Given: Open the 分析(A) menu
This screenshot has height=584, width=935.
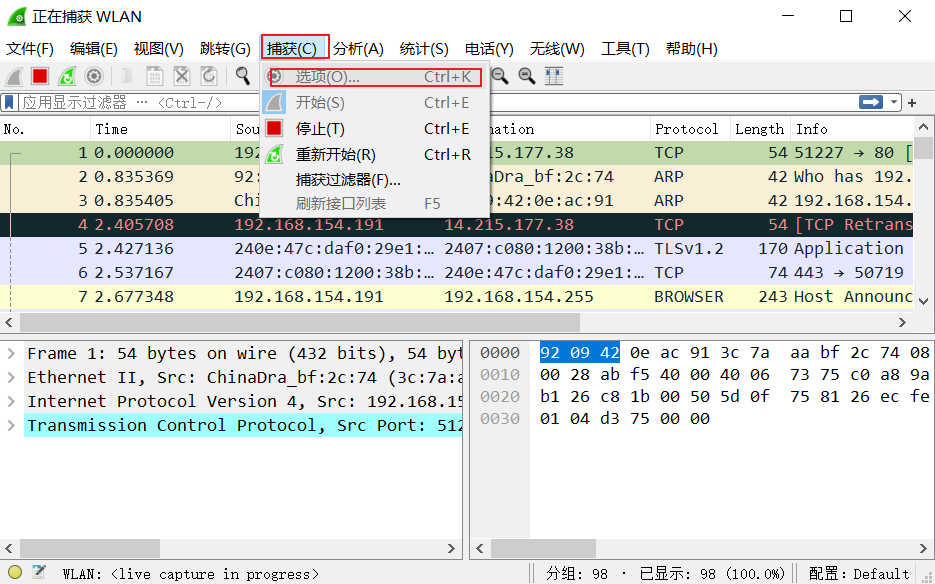Looking at the screenshot, I should coord(358,48).
